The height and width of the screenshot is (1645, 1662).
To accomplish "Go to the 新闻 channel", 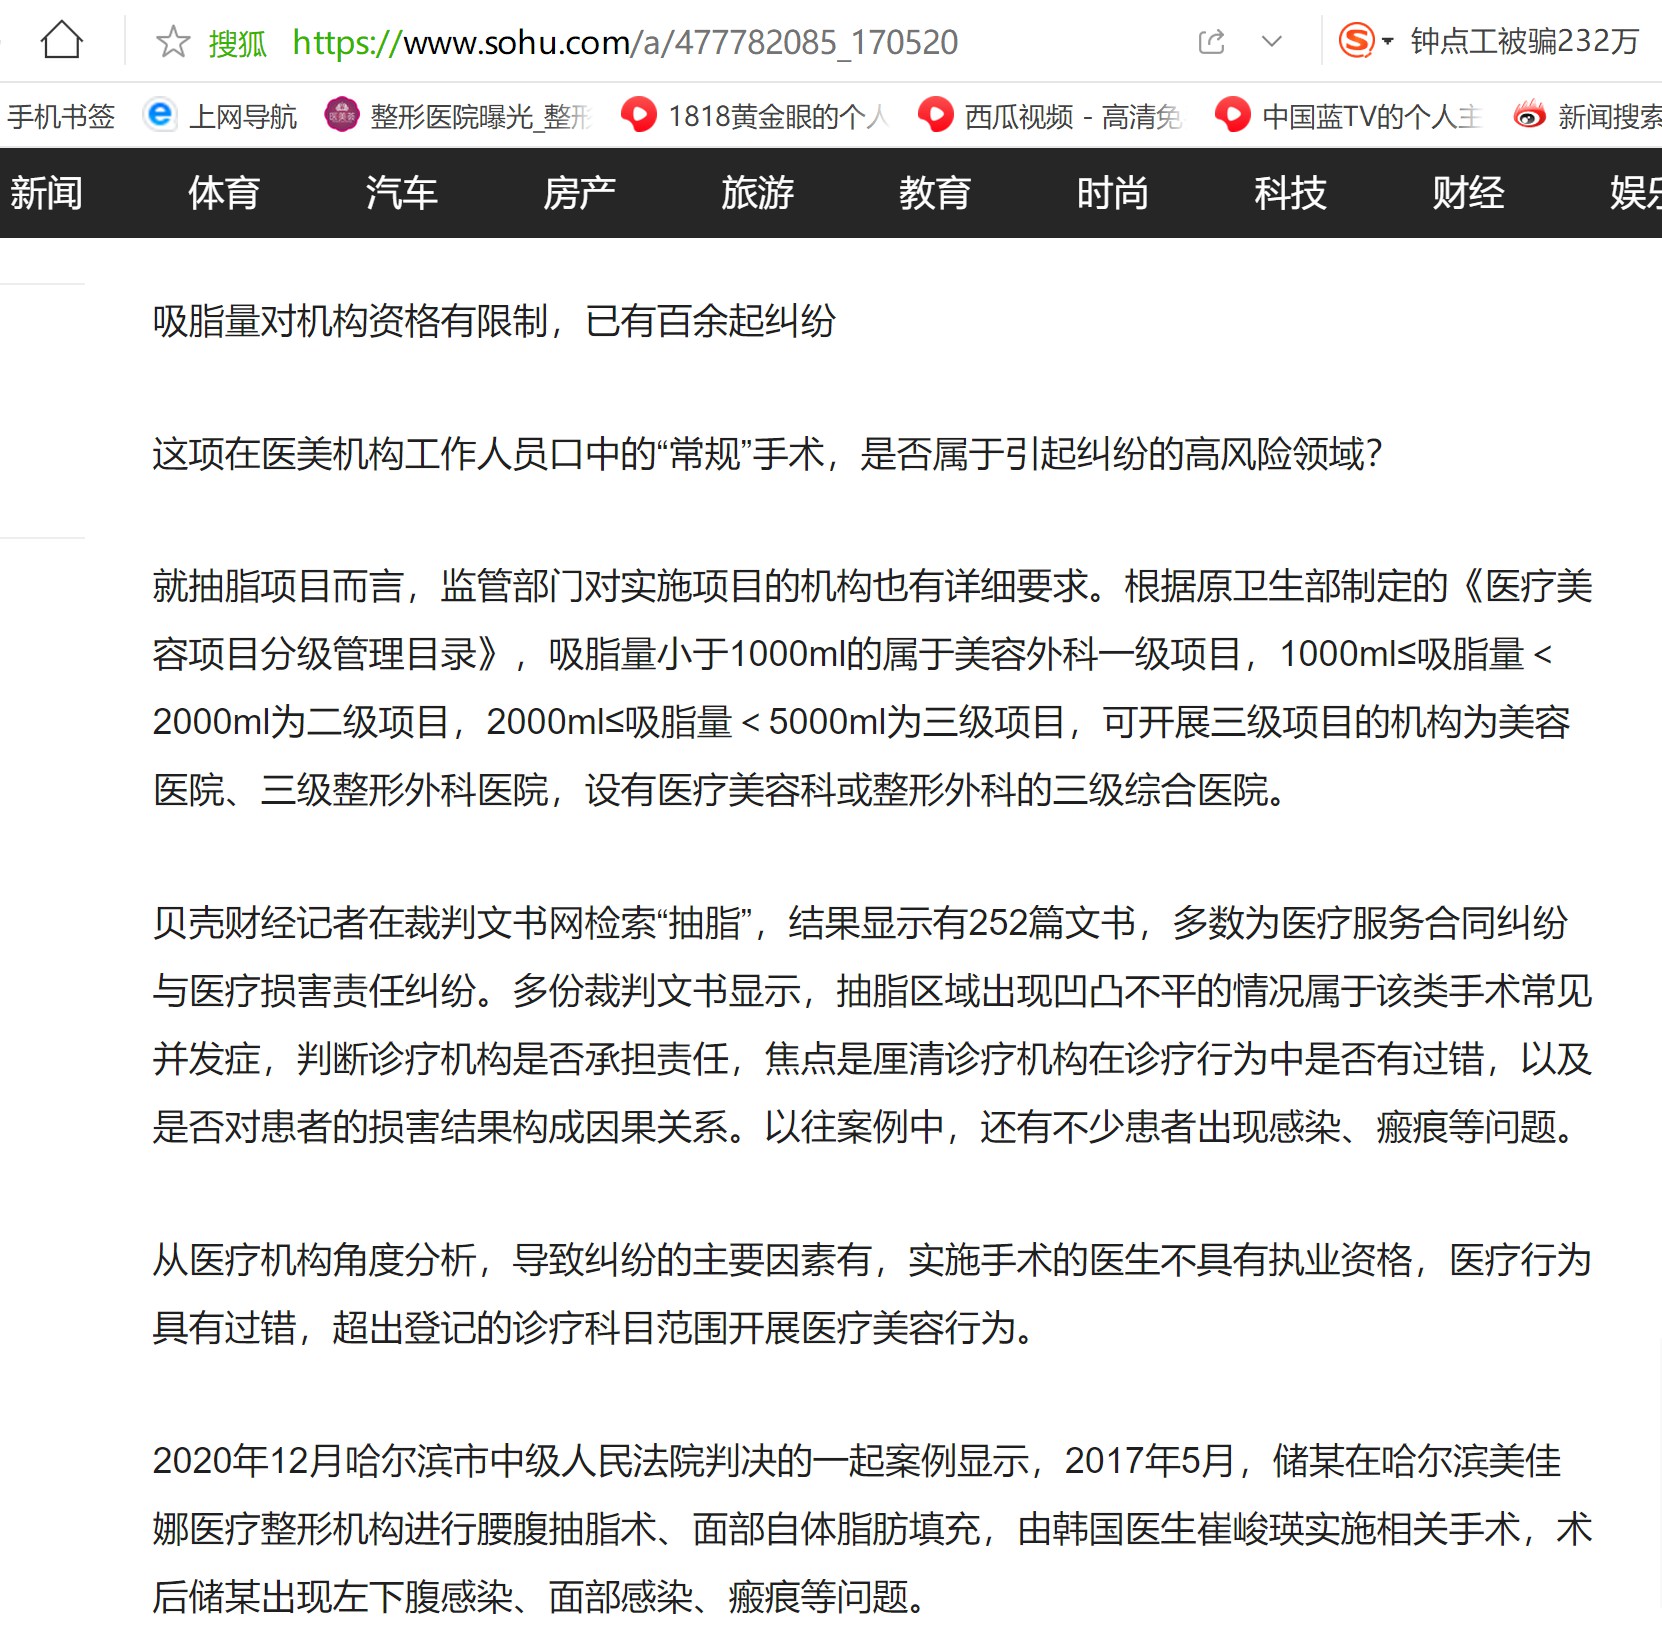I will coord(46,193).
